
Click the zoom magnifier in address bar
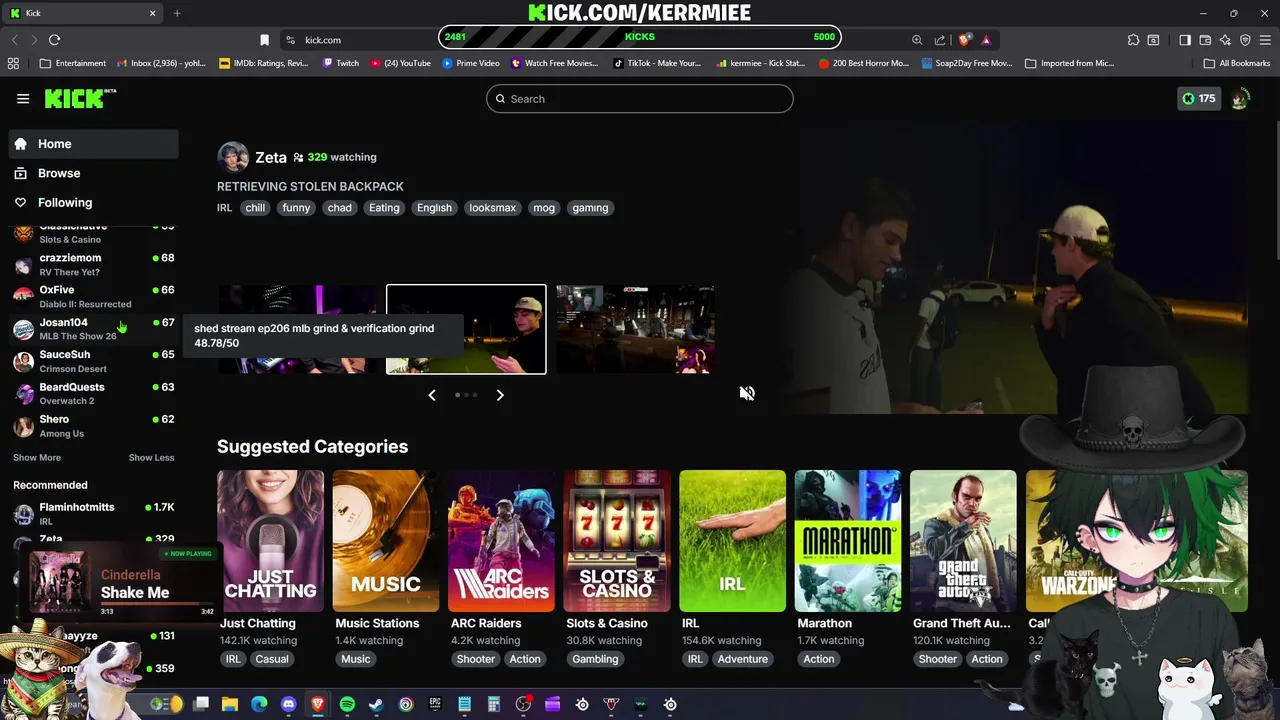pyautogui.click(x=917, y=40)
